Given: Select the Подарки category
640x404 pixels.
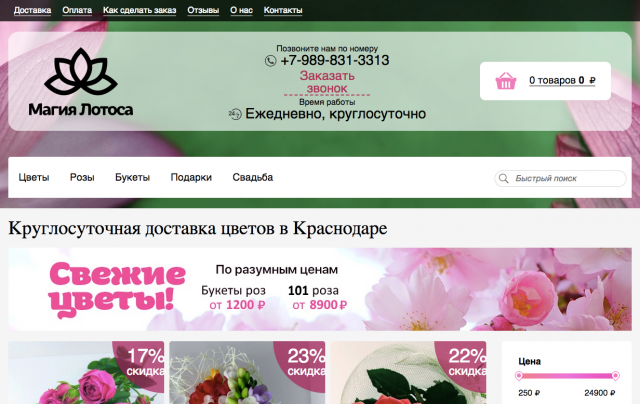Looking at the screenshot, I should tap(191, 178).
